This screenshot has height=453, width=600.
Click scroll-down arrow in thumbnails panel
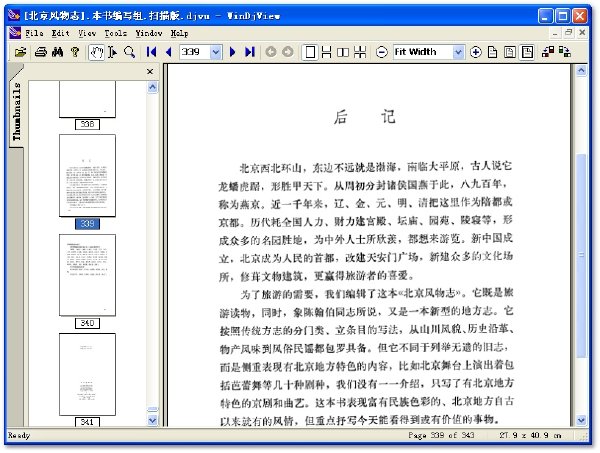pyautogui.click(x=152, y=420)
